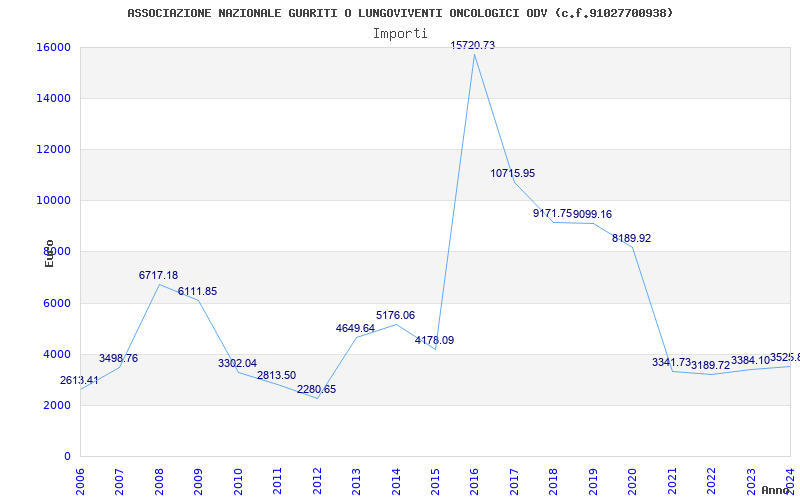Image resolution: width=800 pixels, height=500 pixels.
Task: Select the Importi subtitle
Action: click(x=400, y=34)
